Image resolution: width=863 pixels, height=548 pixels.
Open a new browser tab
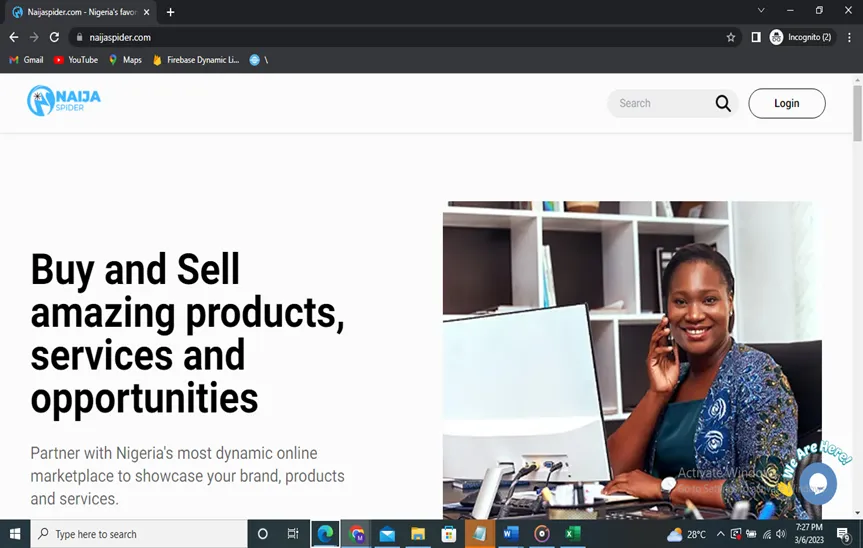point(170,12)
